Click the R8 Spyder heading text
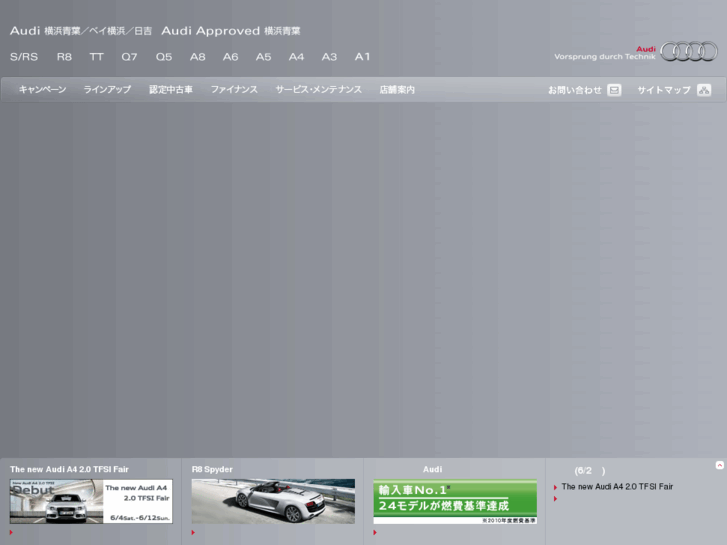 (x=212, y=469)
